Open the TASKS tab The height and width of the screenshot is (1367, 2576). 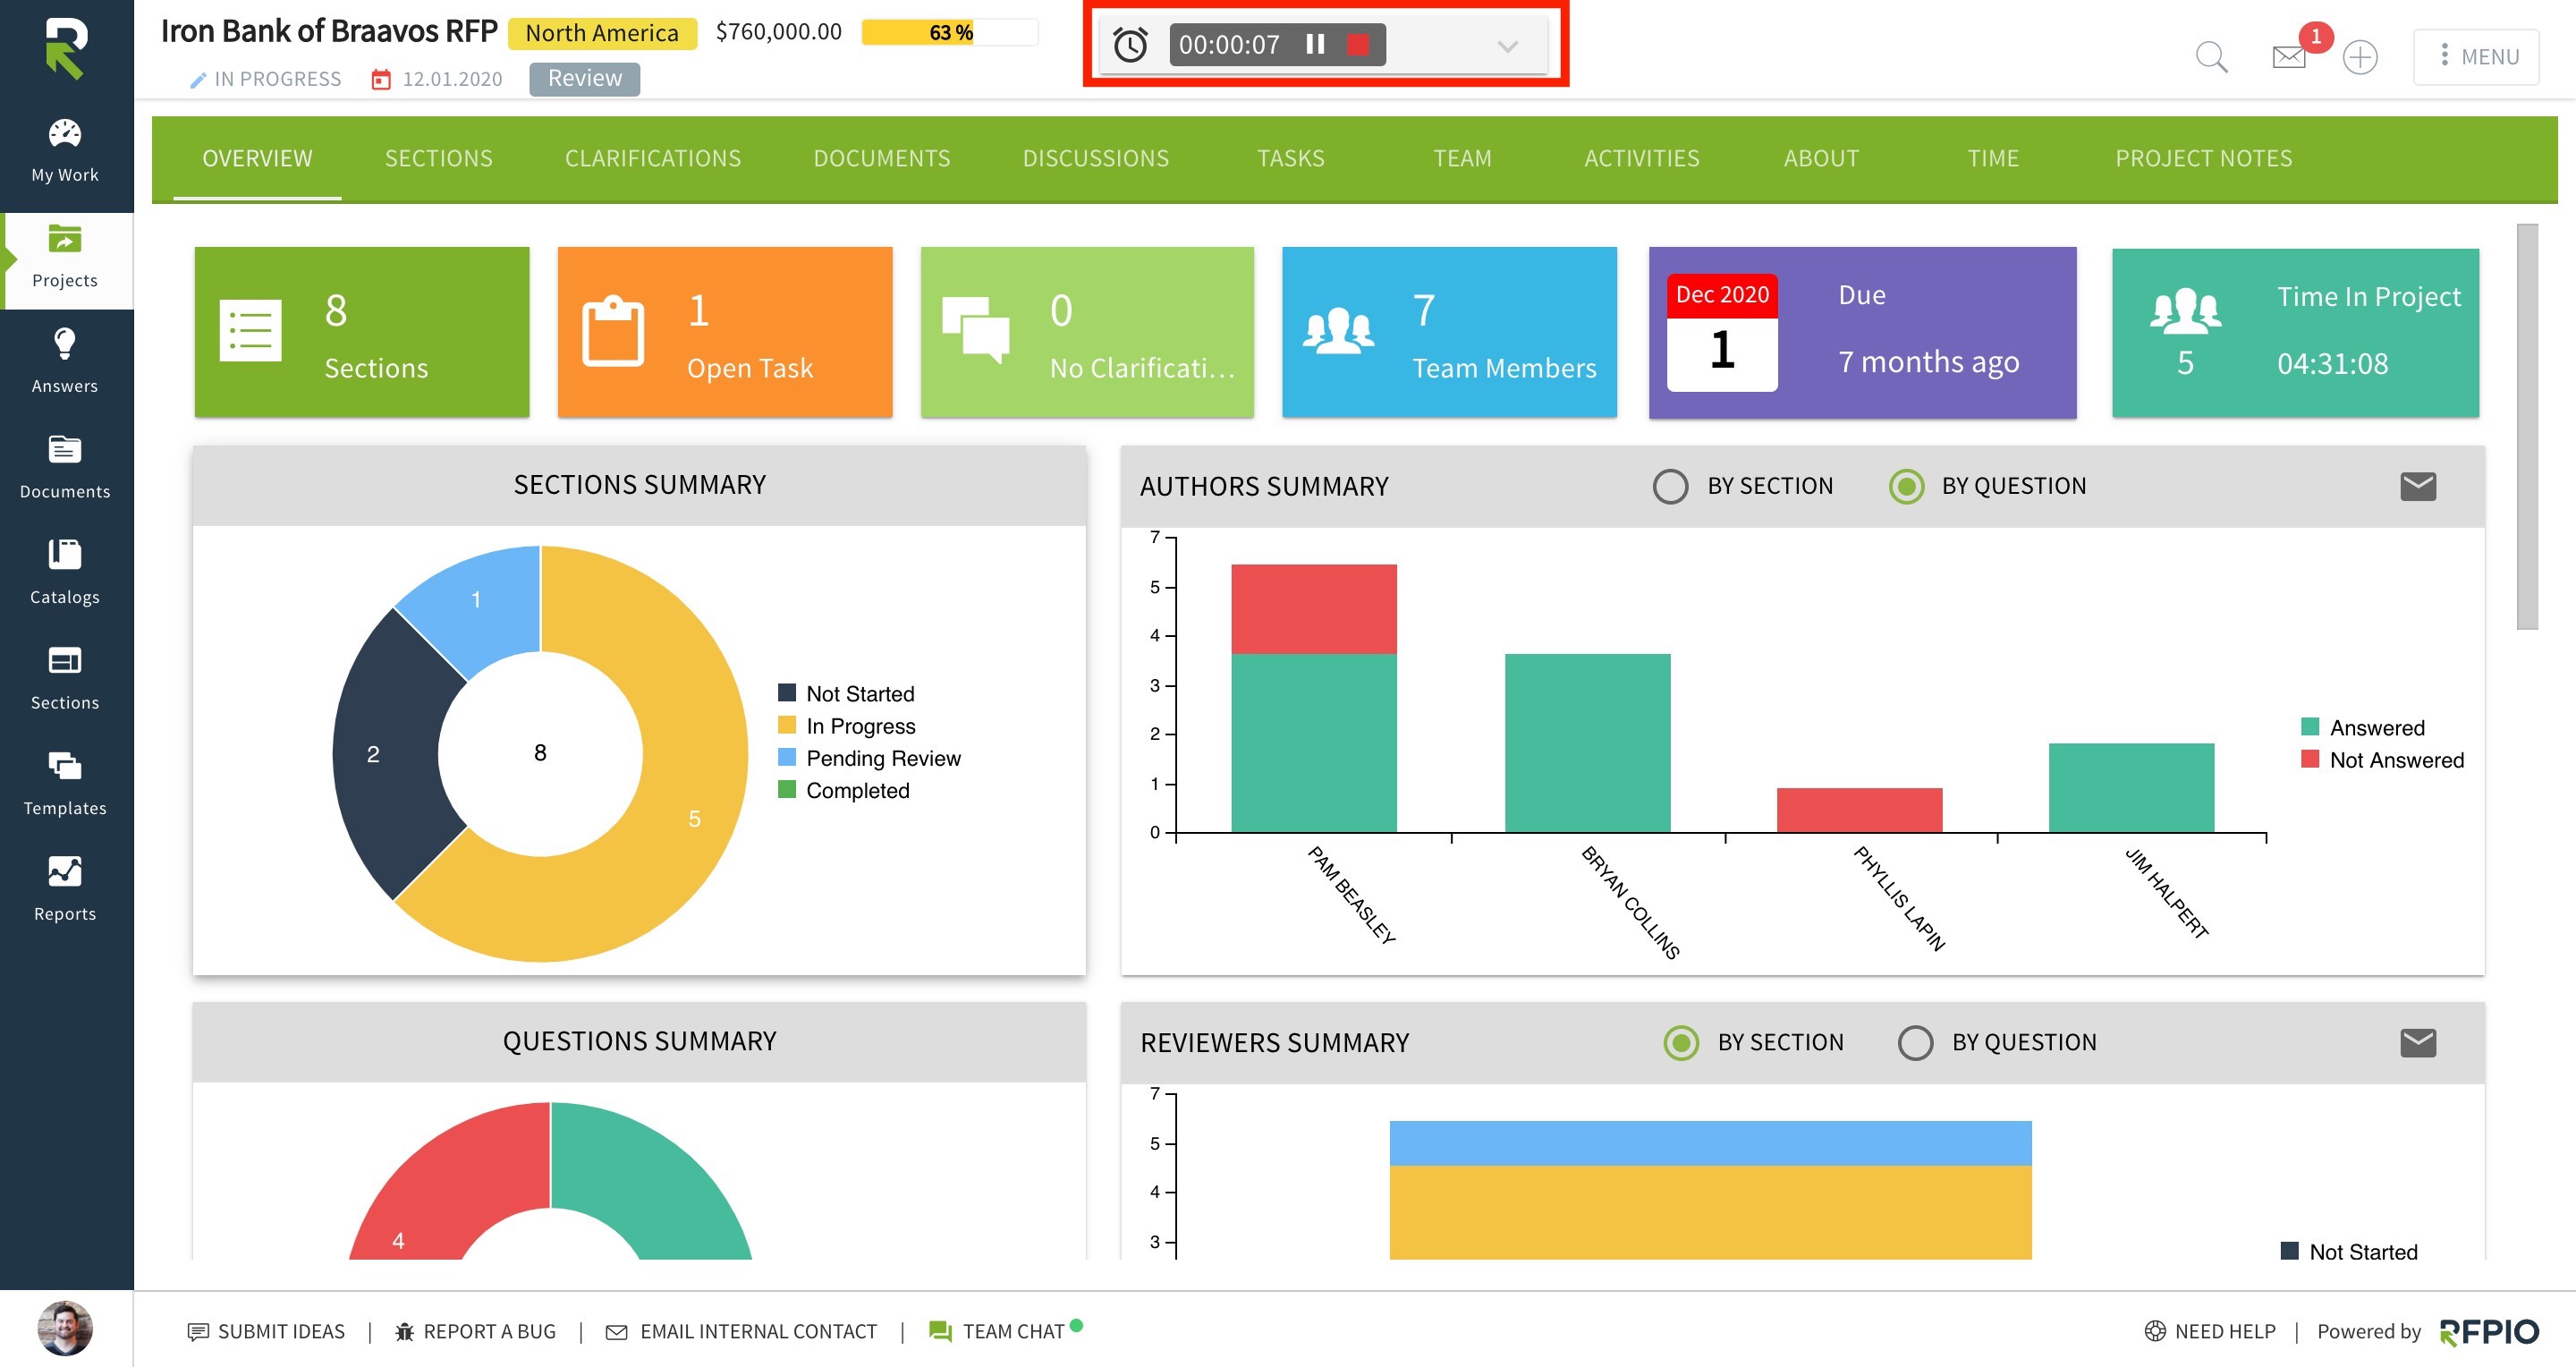point(1290,158)
